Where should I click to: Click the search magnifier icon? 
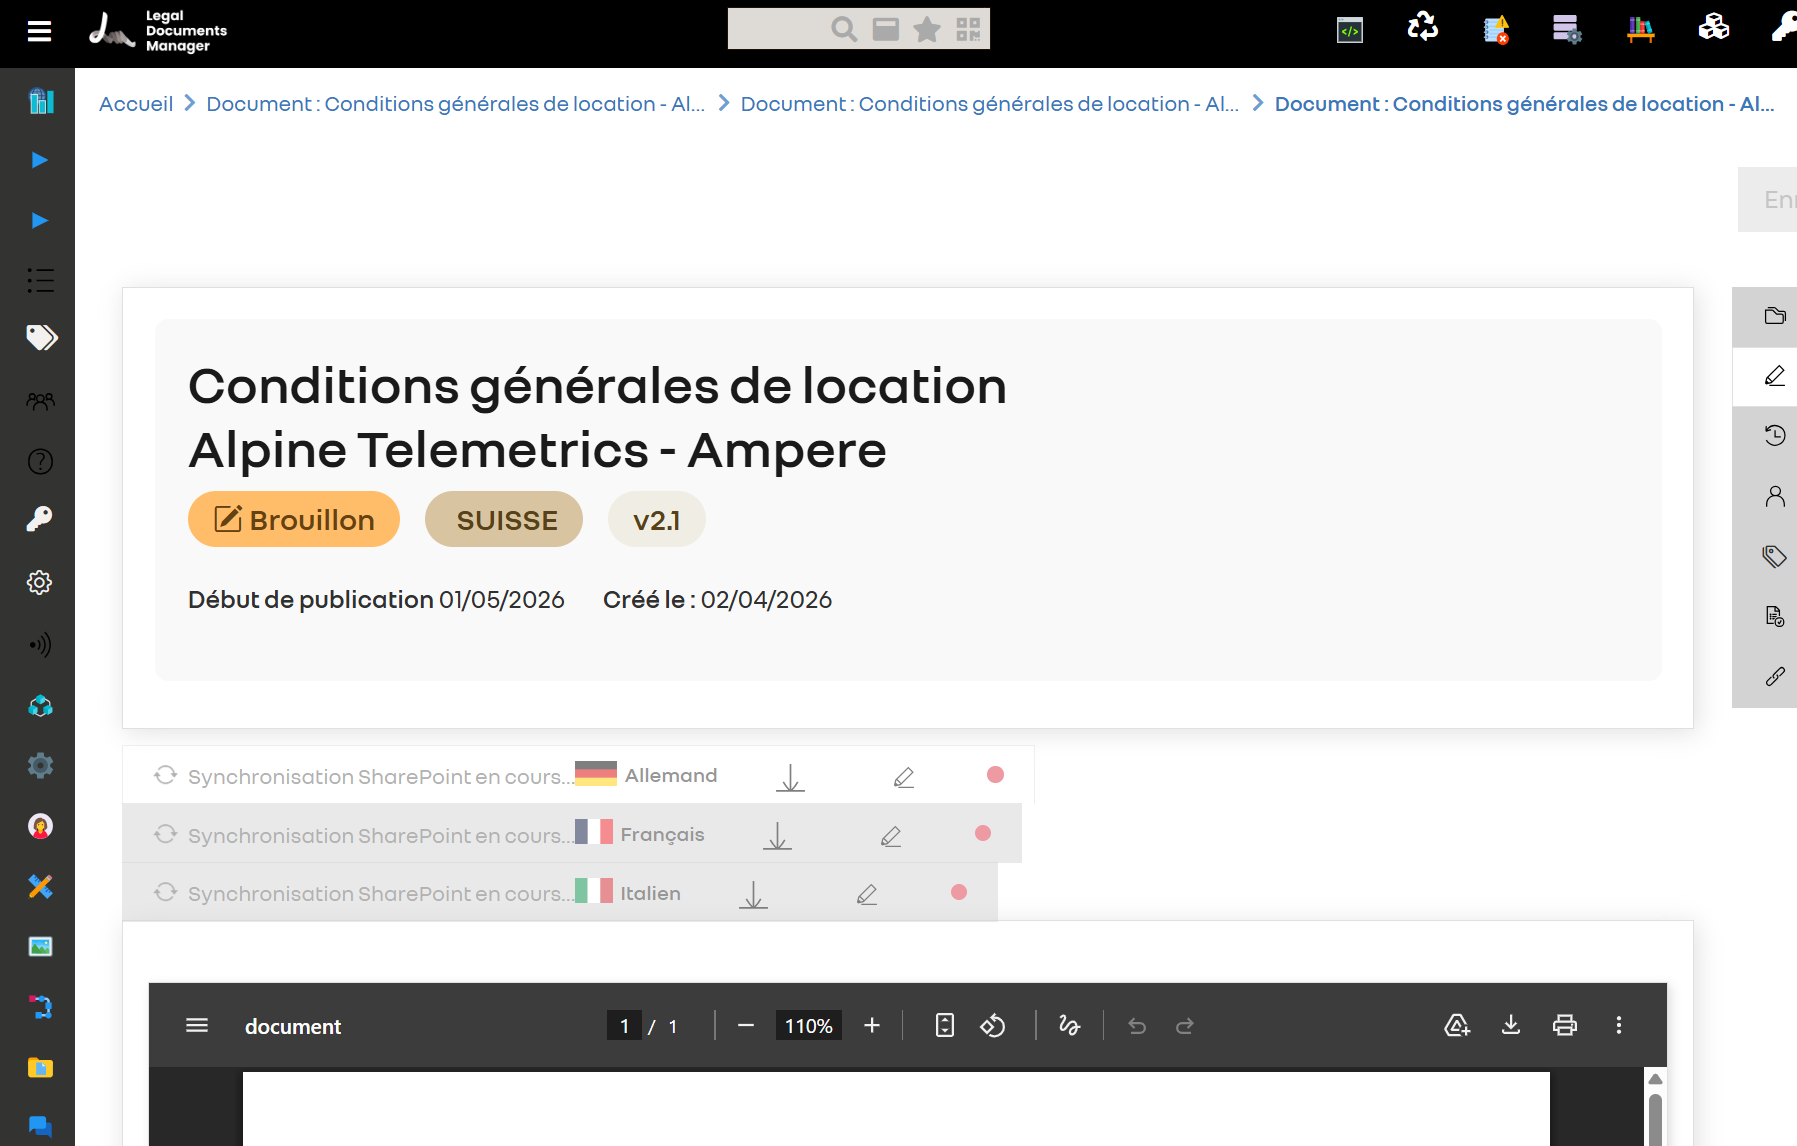844,29
